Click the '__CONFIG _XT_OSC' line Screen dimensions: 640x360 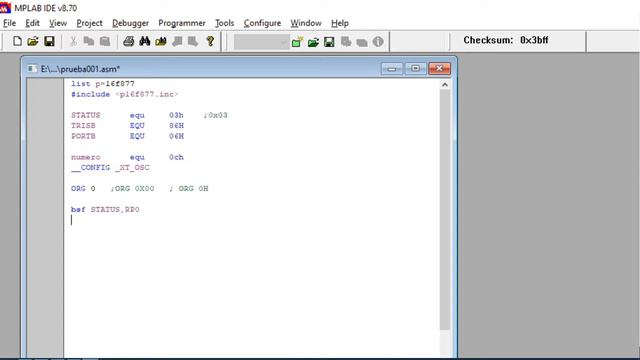point(110,168)
